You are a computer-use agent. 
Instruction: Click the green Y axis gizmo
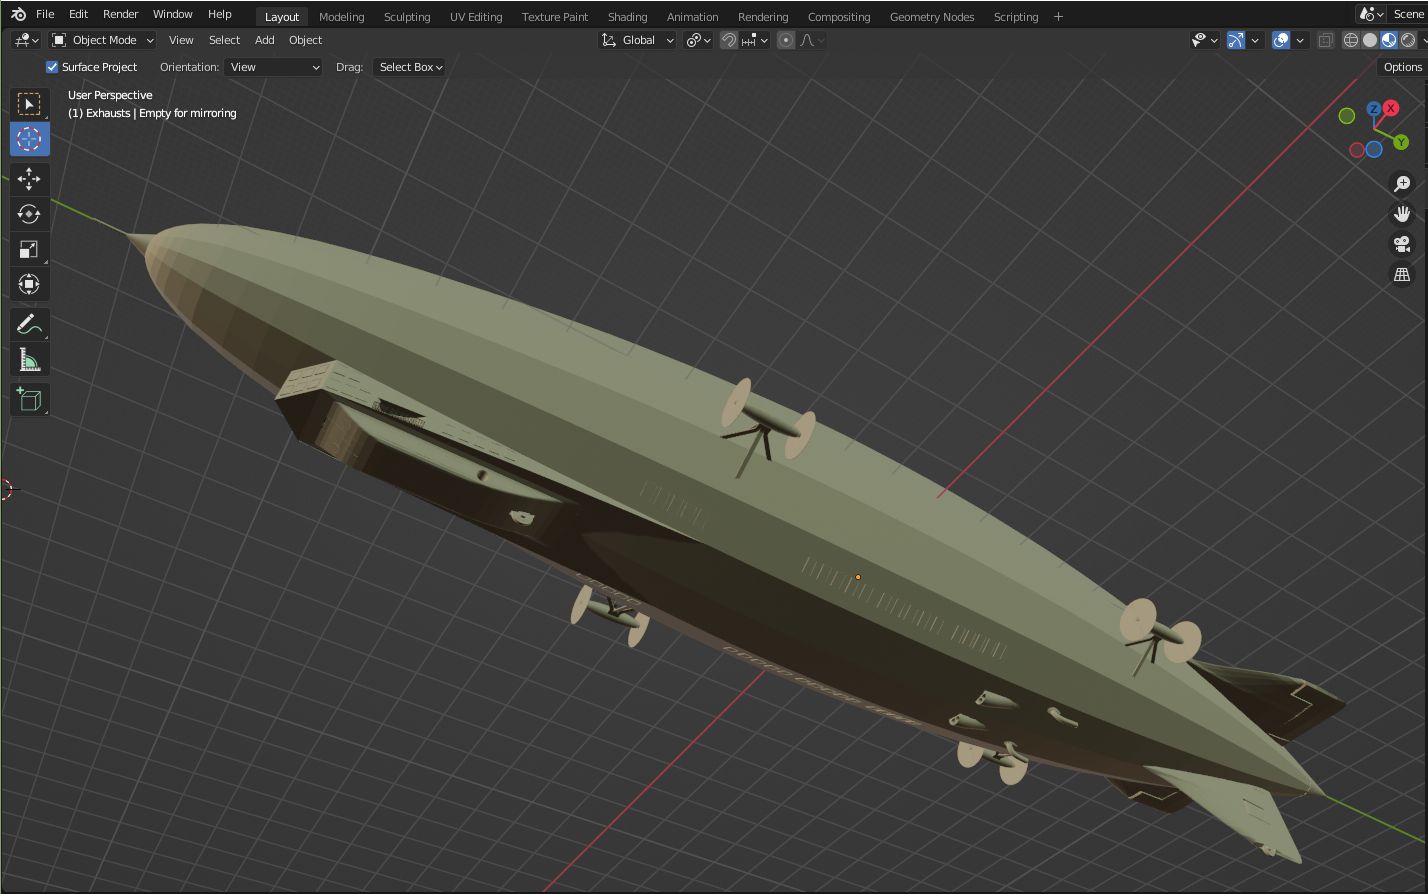(1401, 142)
